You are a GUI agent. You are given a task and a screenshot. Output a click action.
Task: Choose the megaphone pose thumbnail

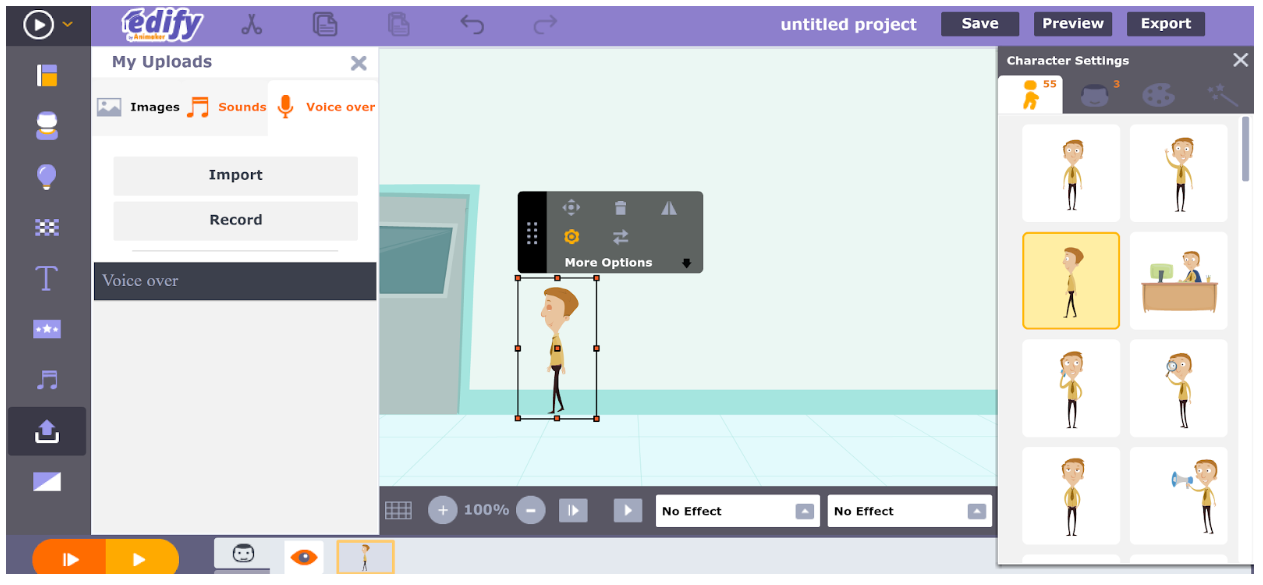[x=1178, y=496]
